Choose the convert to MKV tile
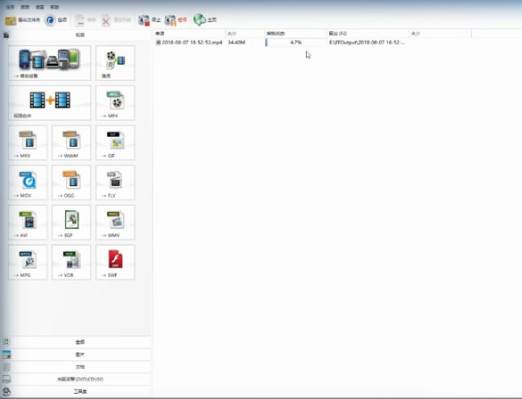The height and width of the screenshot is (399, 522). point(28,143)
